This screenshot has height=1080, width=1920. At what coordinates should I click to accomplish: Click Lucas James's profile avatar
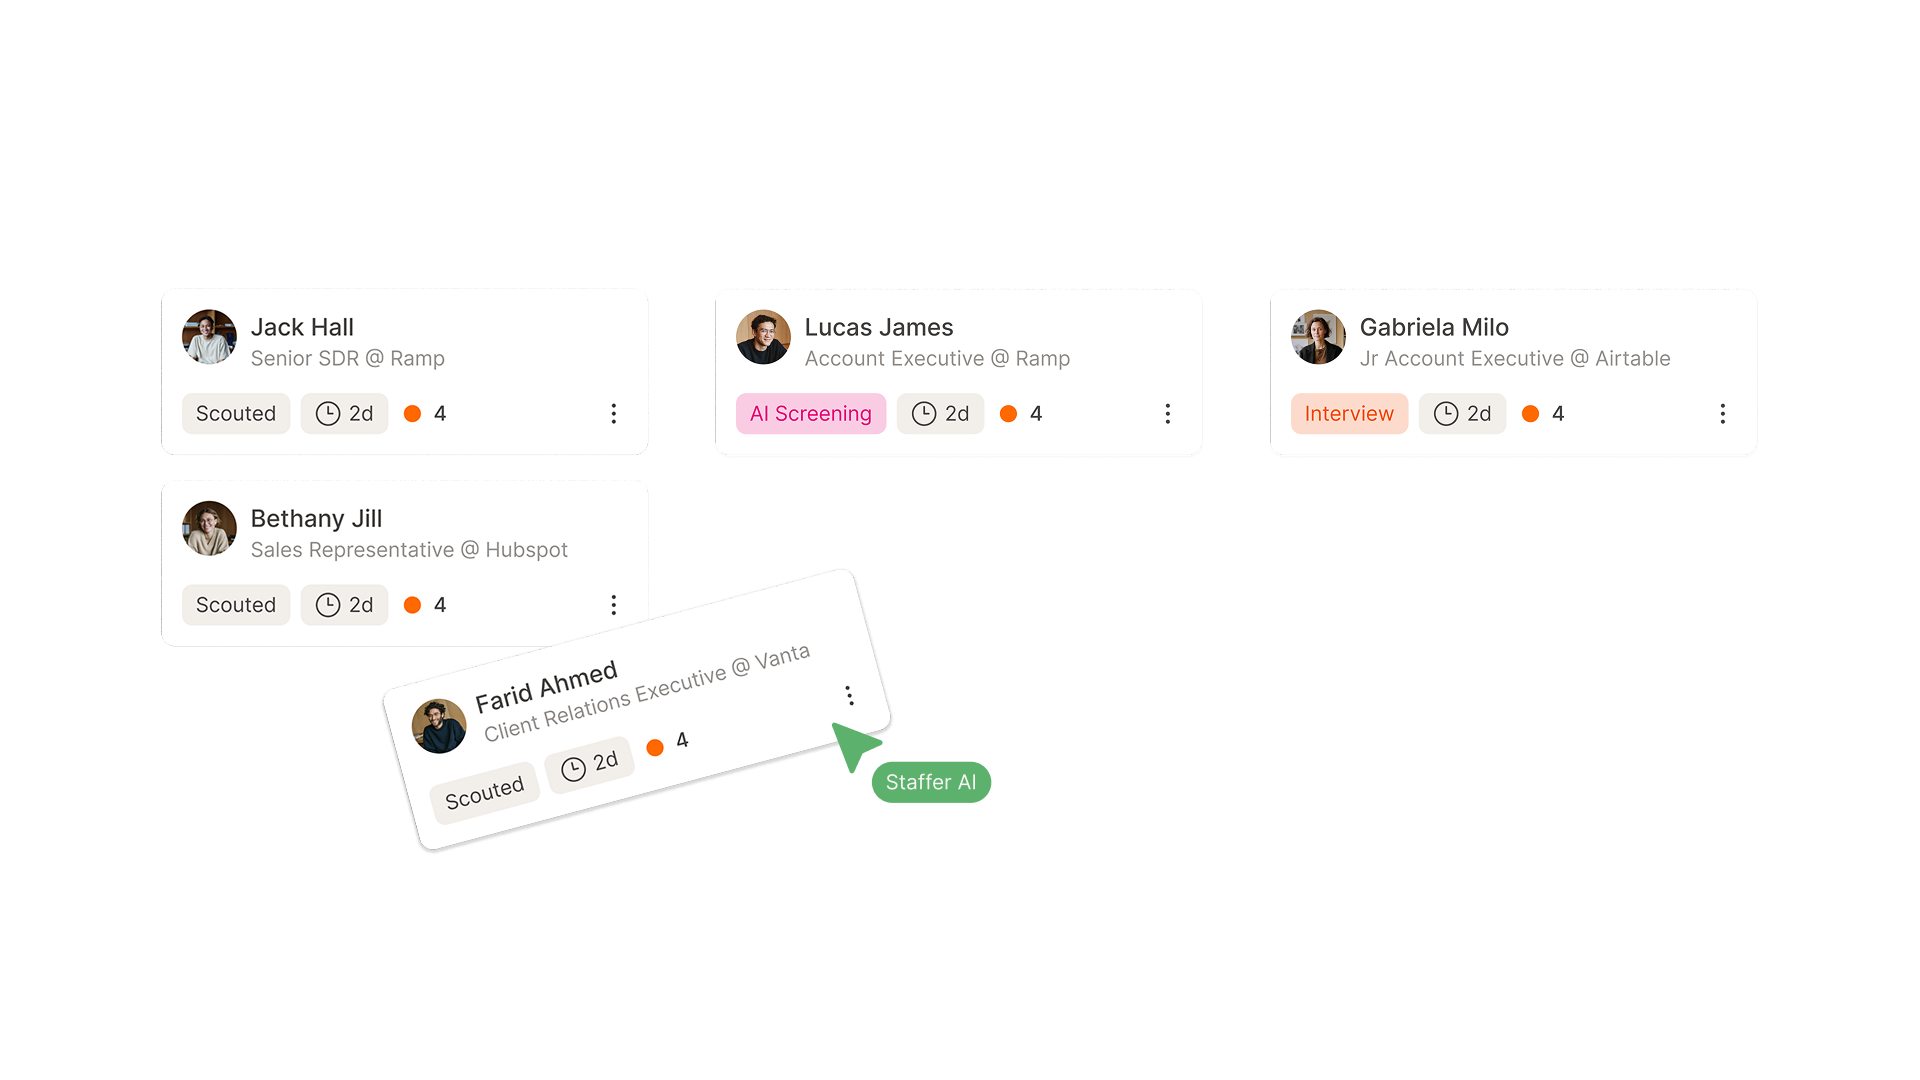click(763, 337)
